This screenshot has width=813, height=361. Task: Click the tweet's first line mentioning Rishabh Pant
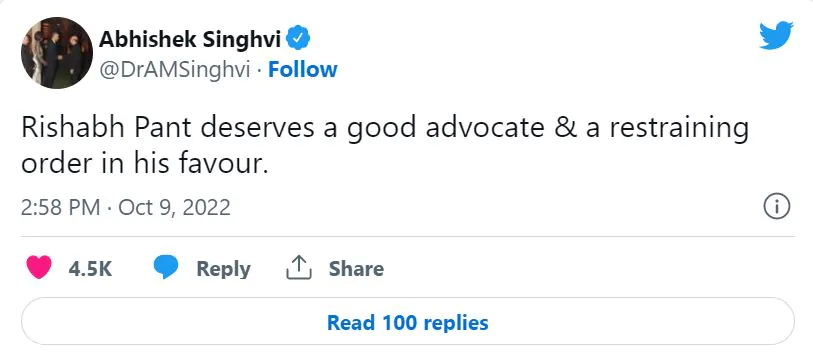[385, 129]
